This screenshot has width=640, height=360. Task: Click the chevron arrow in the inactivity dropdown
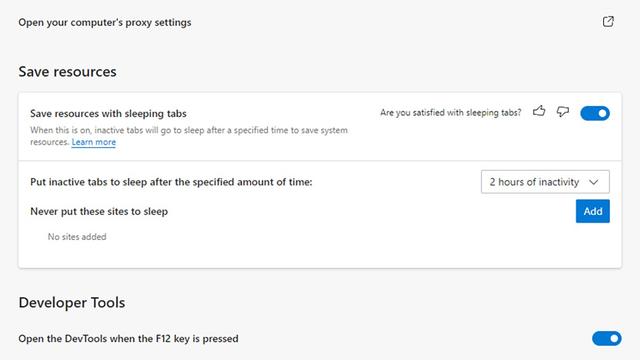coord(594,182)
